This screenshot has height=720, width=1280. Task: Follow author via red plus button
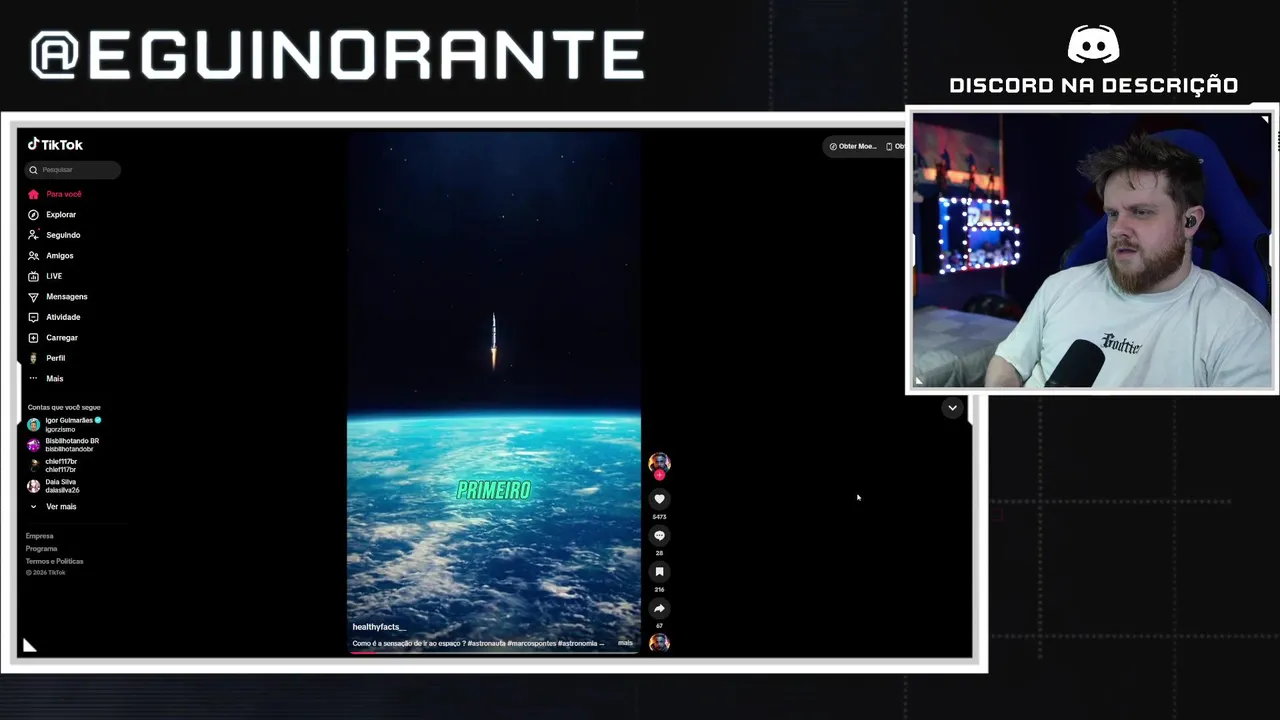[659, 475]
